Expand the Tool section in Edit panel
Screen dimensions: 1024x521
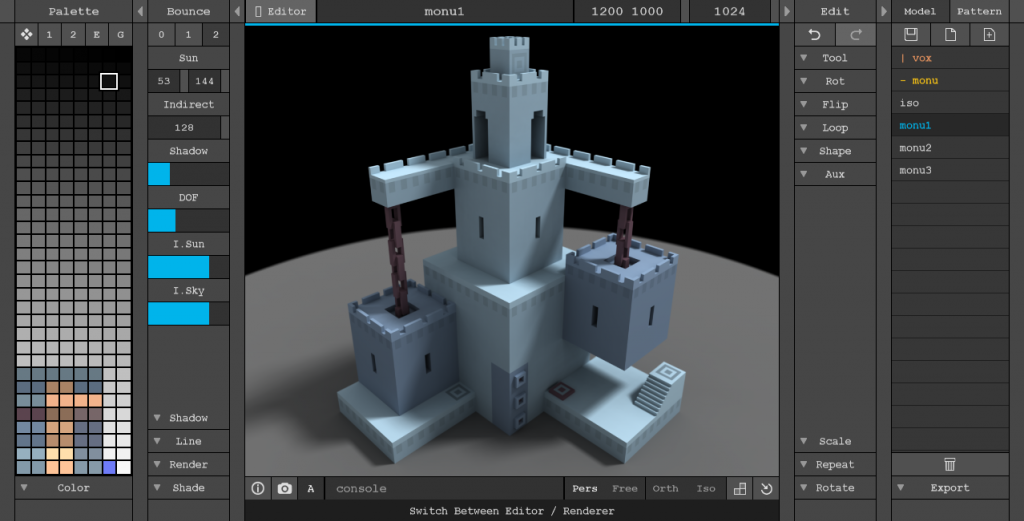tap(835, 58)
